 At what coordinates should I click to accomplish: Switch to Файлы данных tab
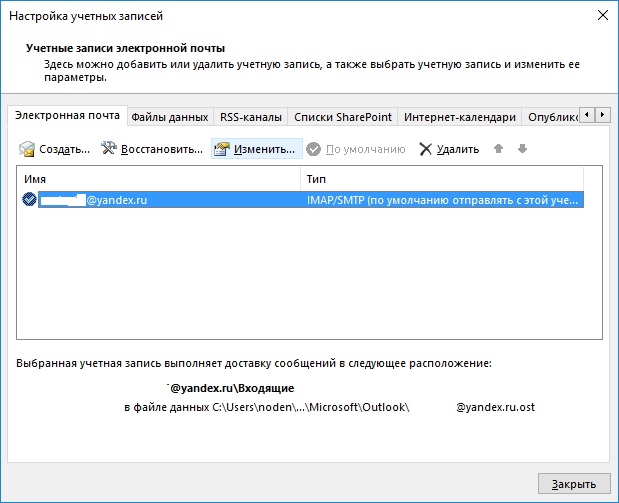(x=170, y=117)
